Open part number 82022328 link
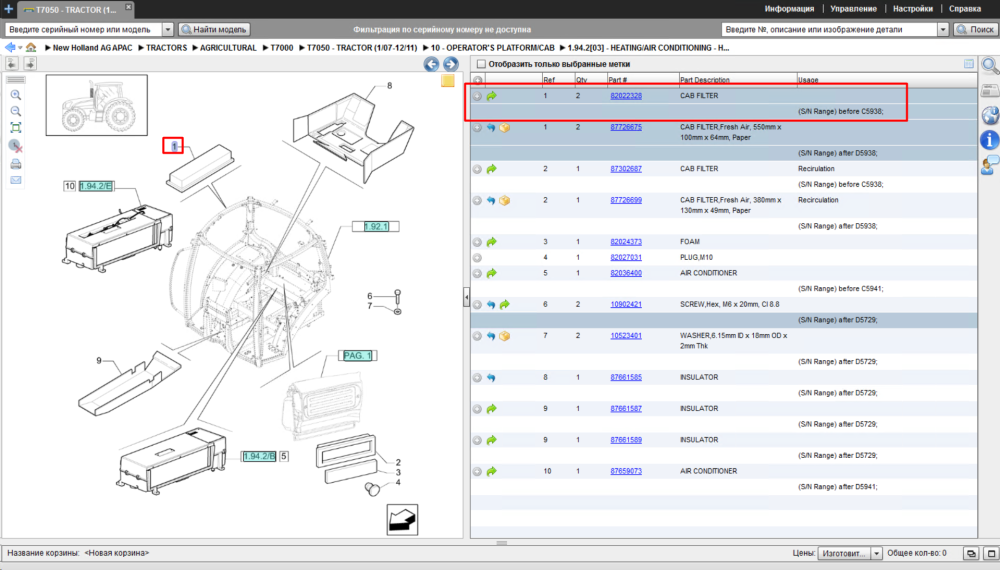1000x570 pixels. click(x=626, y=96)
